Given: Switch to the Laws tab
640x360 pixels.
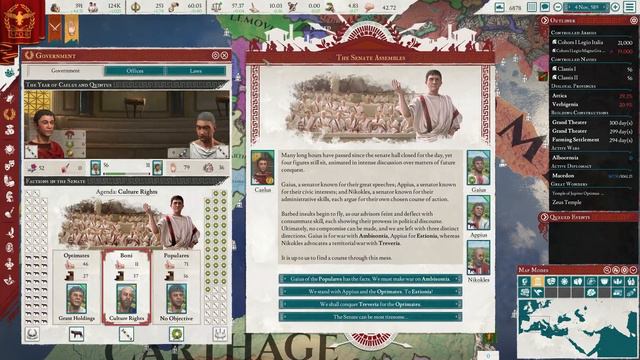Looking at the screenshot, I should point(196,71).
